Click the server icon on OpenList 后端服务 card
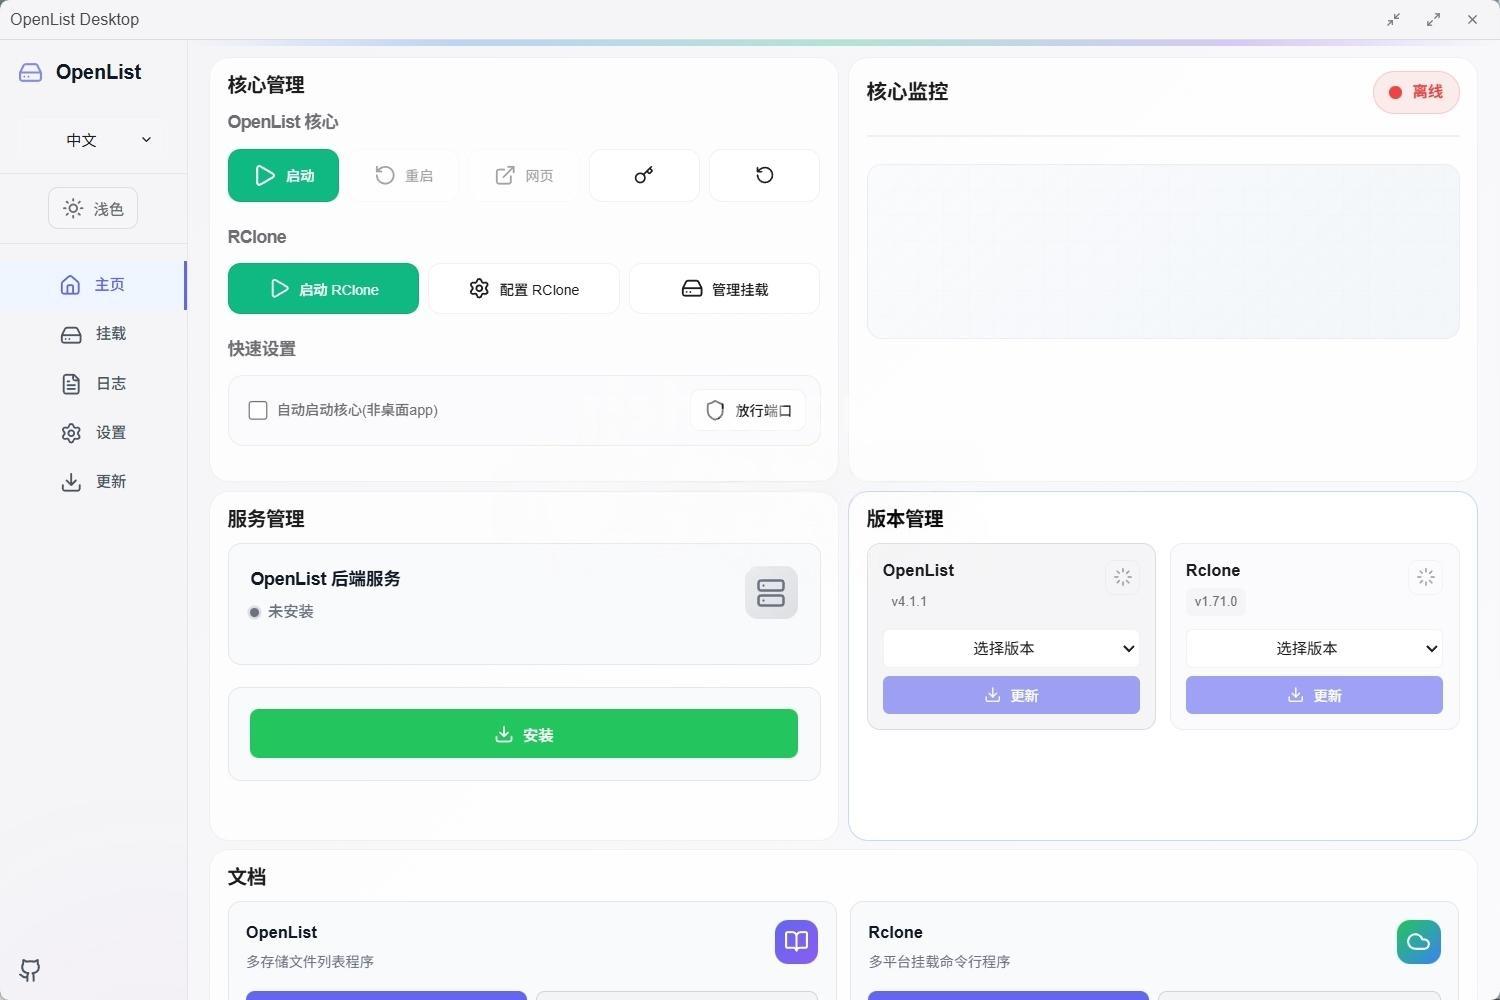Viewport: 1500px width, 1000px height. [x=771, y=592]
